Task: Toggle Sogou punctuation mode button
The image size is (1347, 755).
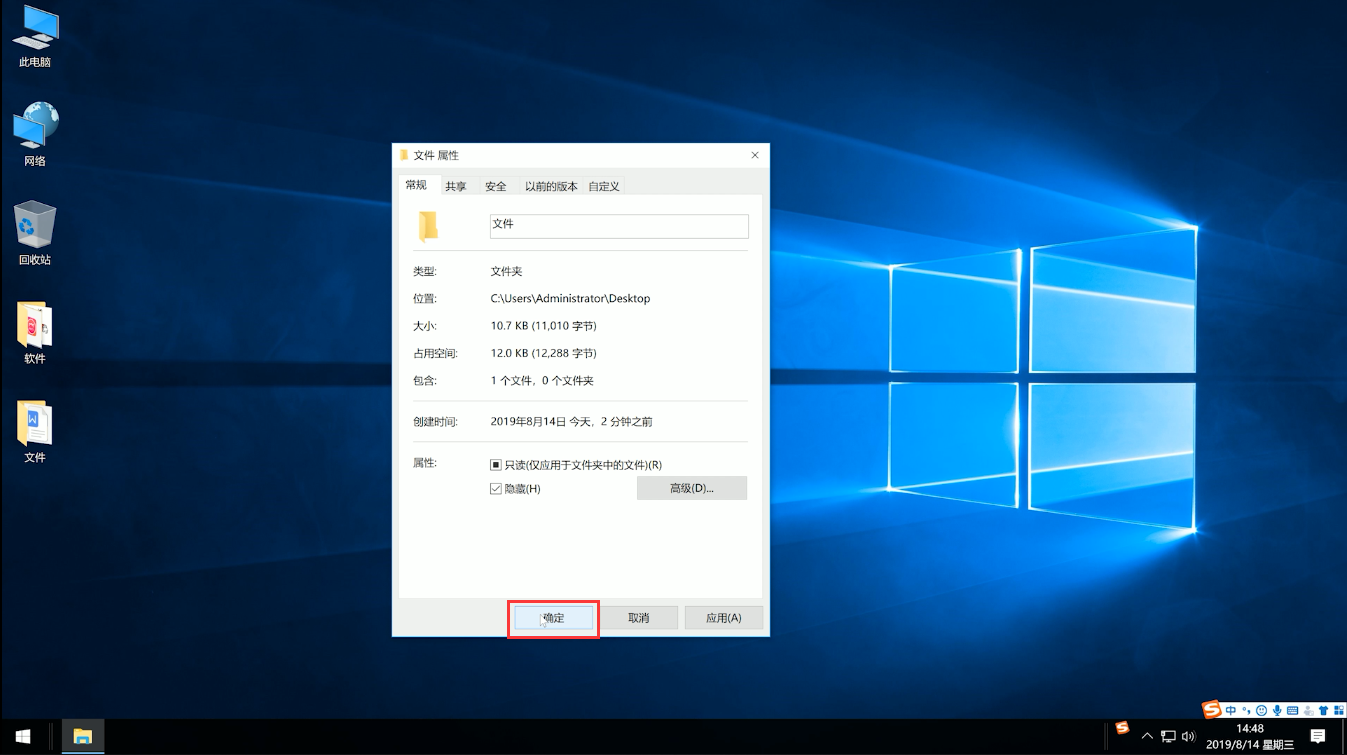Action: [1246, 710]
